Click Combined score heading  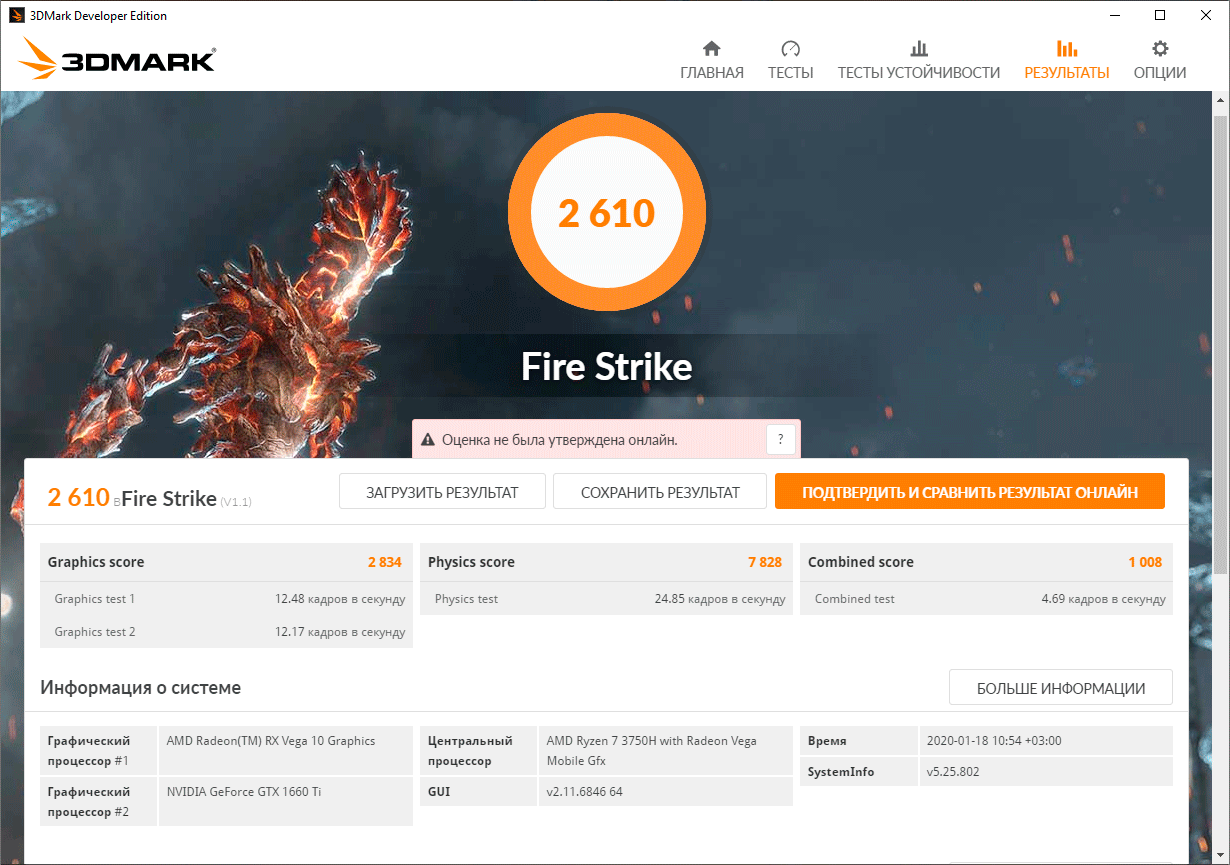click(861, 562)
